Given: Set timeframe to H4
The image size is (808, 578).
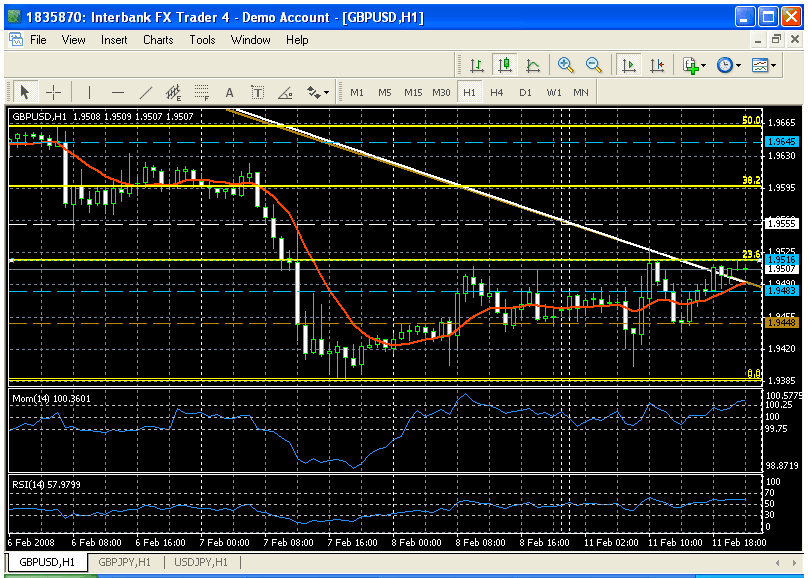Looking at the screenshot, I should [497, 92].
